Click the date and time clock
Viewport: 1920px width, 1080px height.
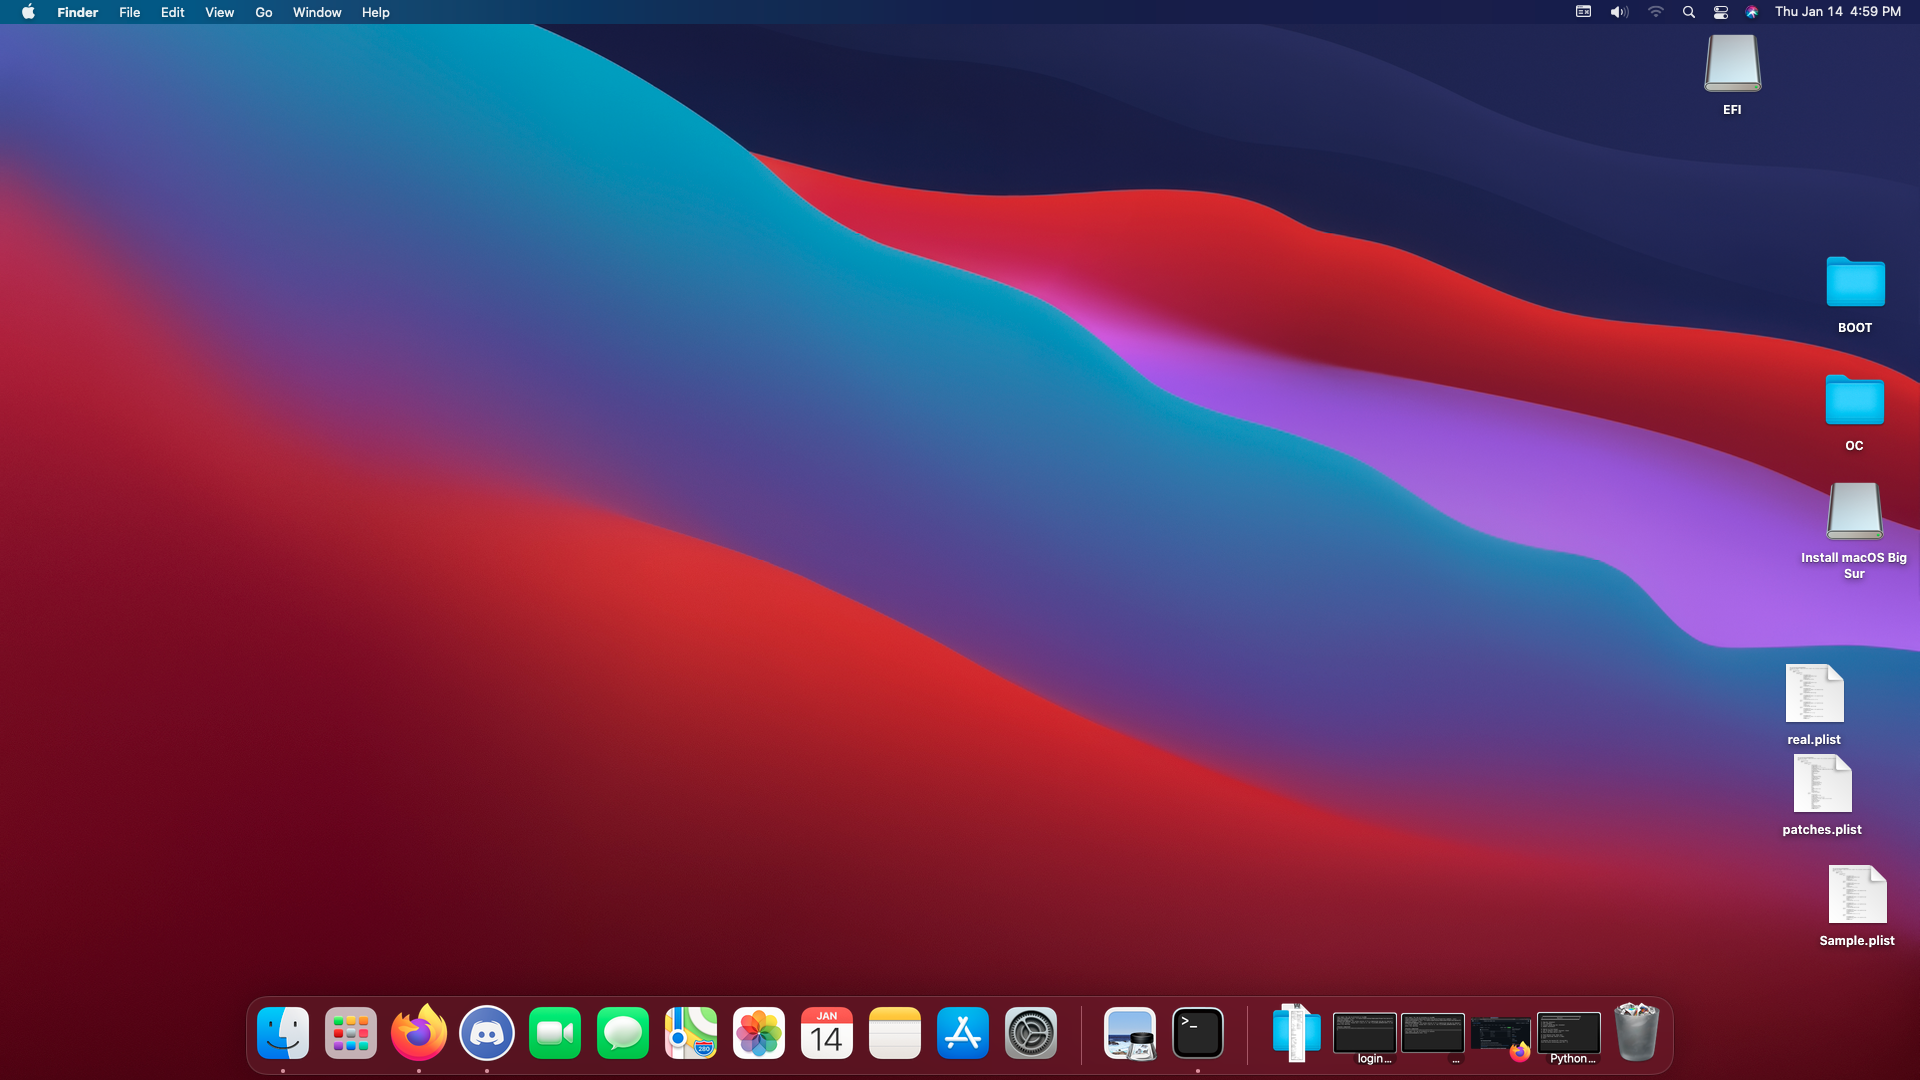coord(1838,12)
